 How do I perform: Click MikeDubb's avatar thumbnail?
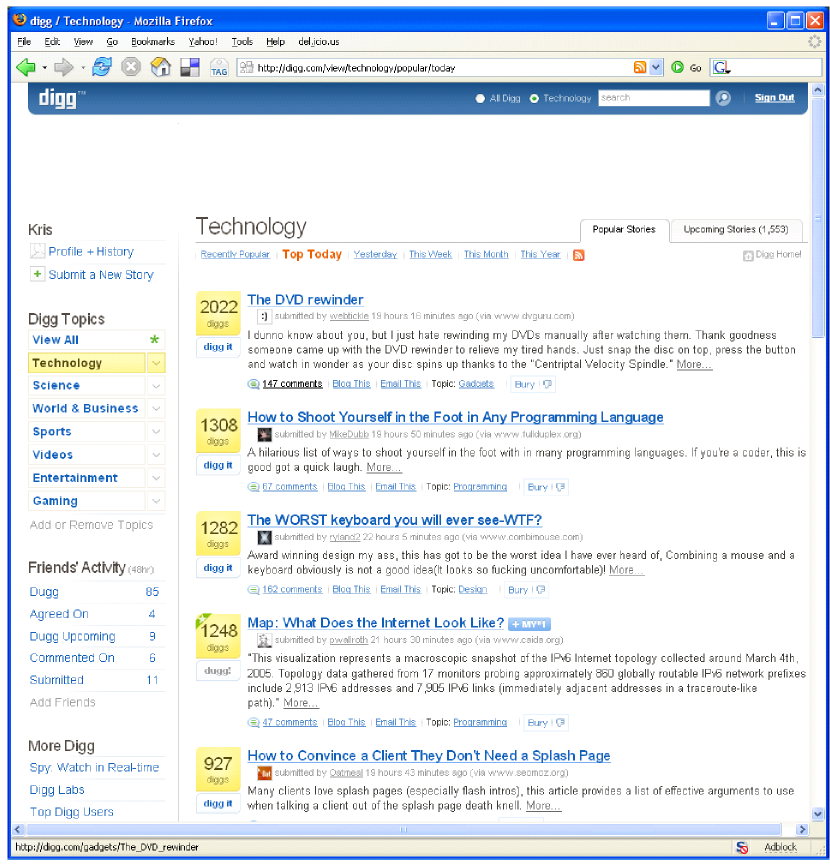click(265, 434)
